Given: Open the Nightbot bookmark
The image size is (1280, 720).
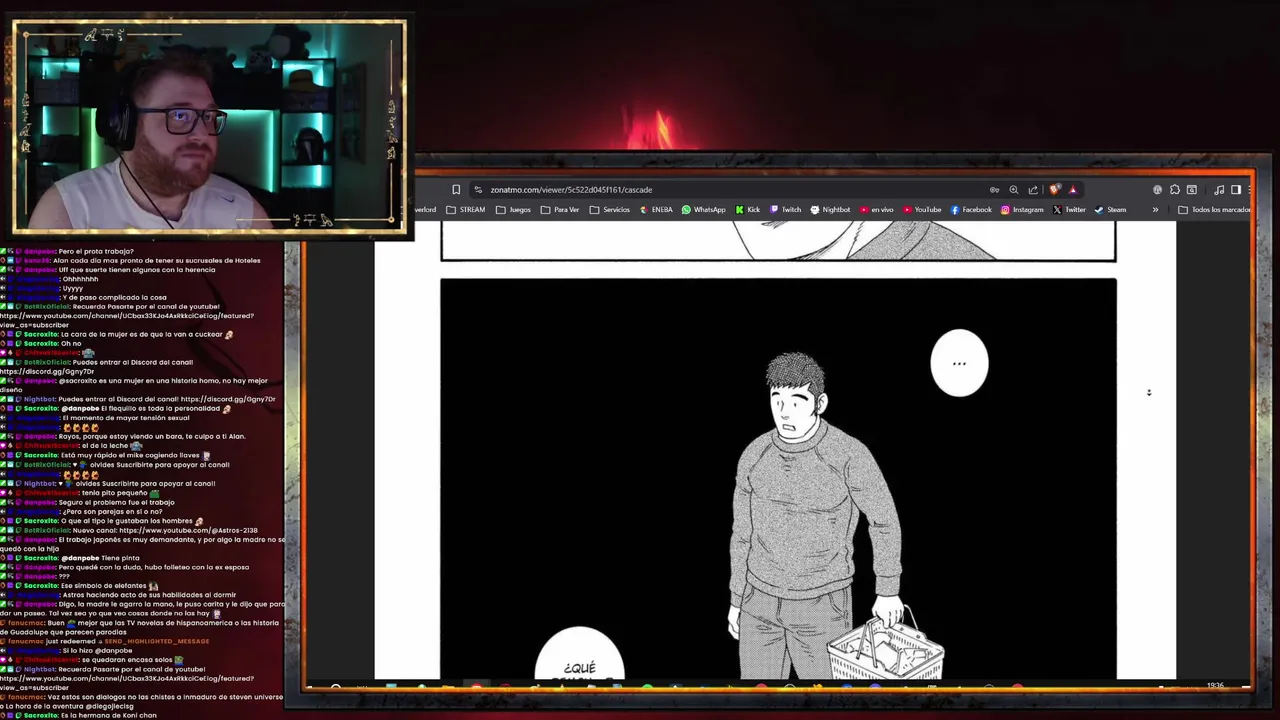Looking at the screenshot, I should (830, 210).
